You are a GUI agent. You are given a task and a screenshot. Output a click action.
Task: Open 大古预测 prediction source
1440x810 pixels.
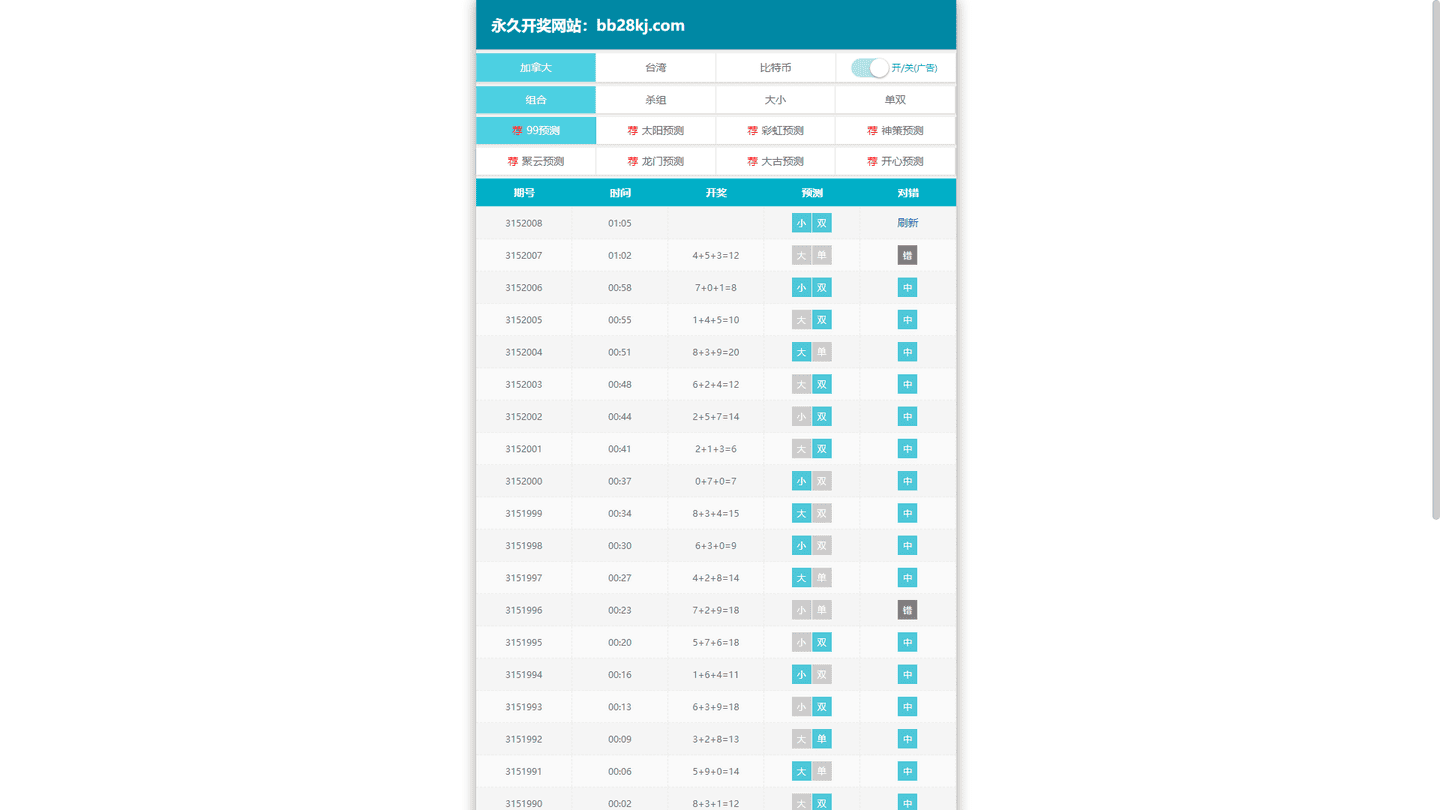(776, 161)
